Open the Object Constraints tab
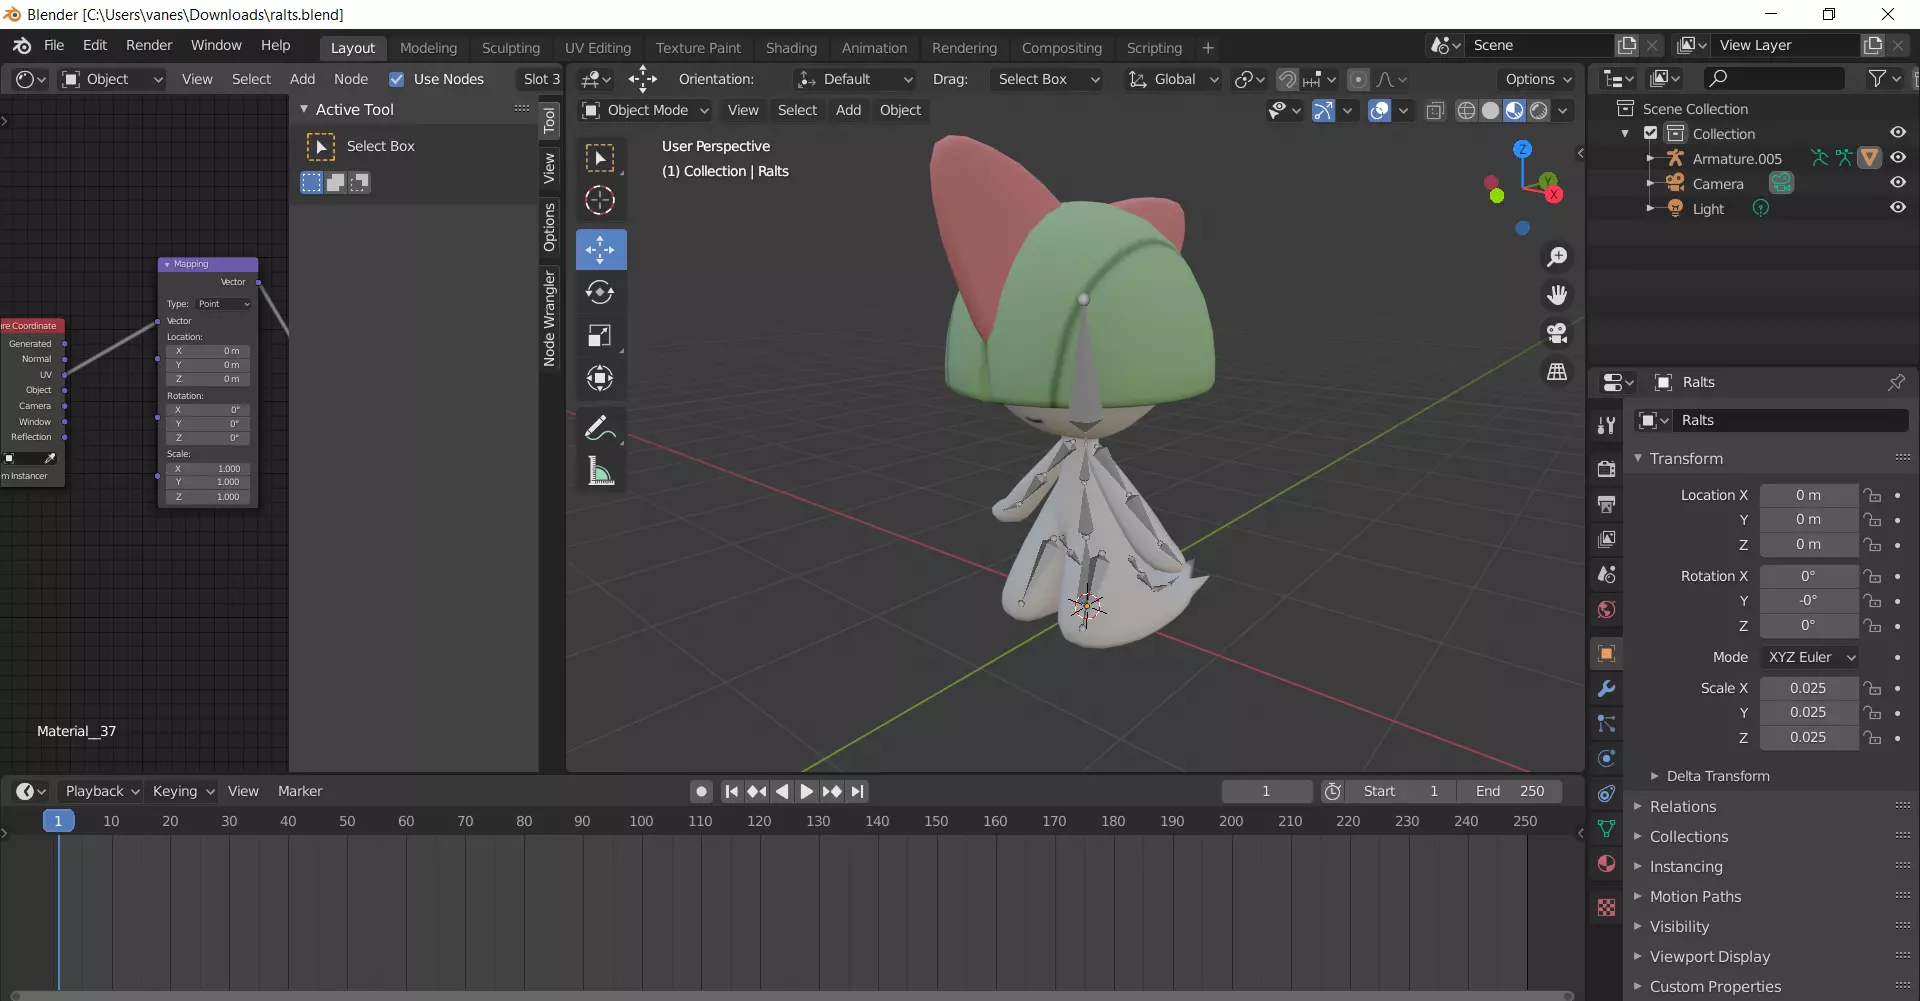Viewport: 1920px width, 1001px height. click(1606, 794)
